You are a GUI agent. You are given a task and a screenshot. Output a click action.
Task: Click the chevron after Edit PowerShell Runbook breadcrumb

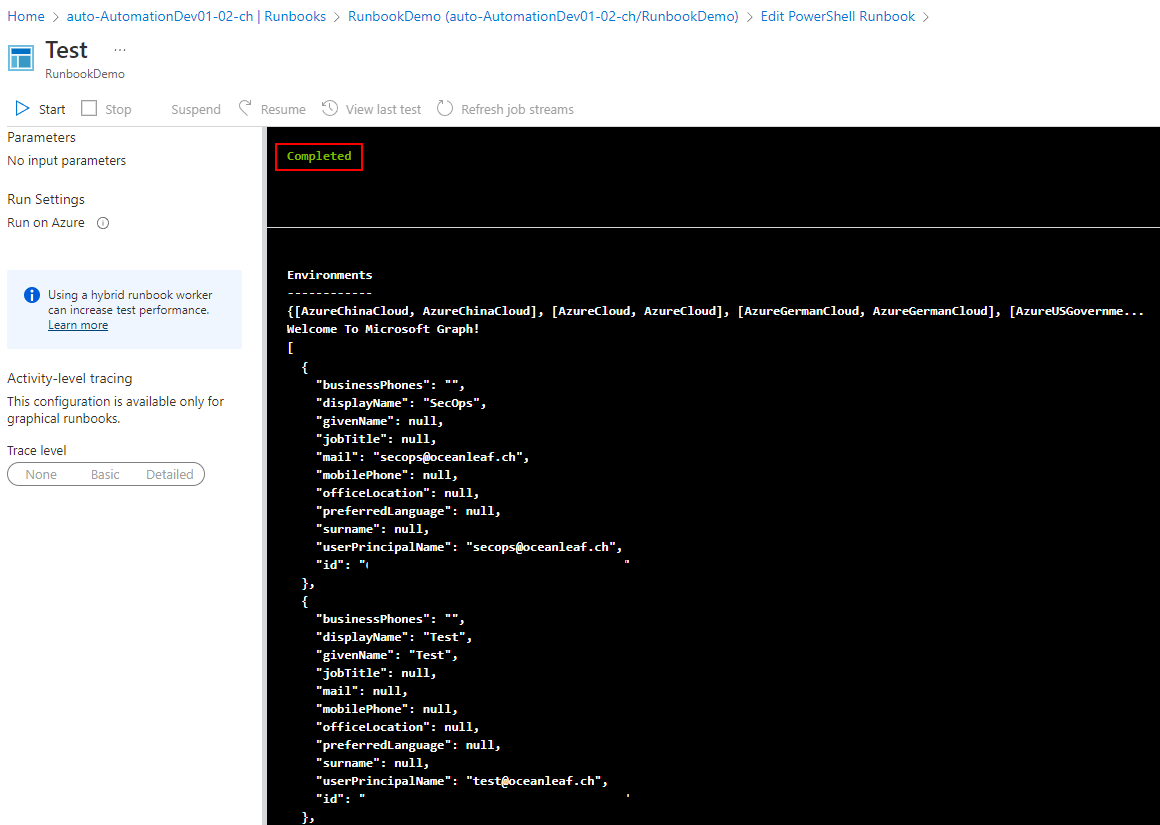pyautogui.click(x=925, y=16)
